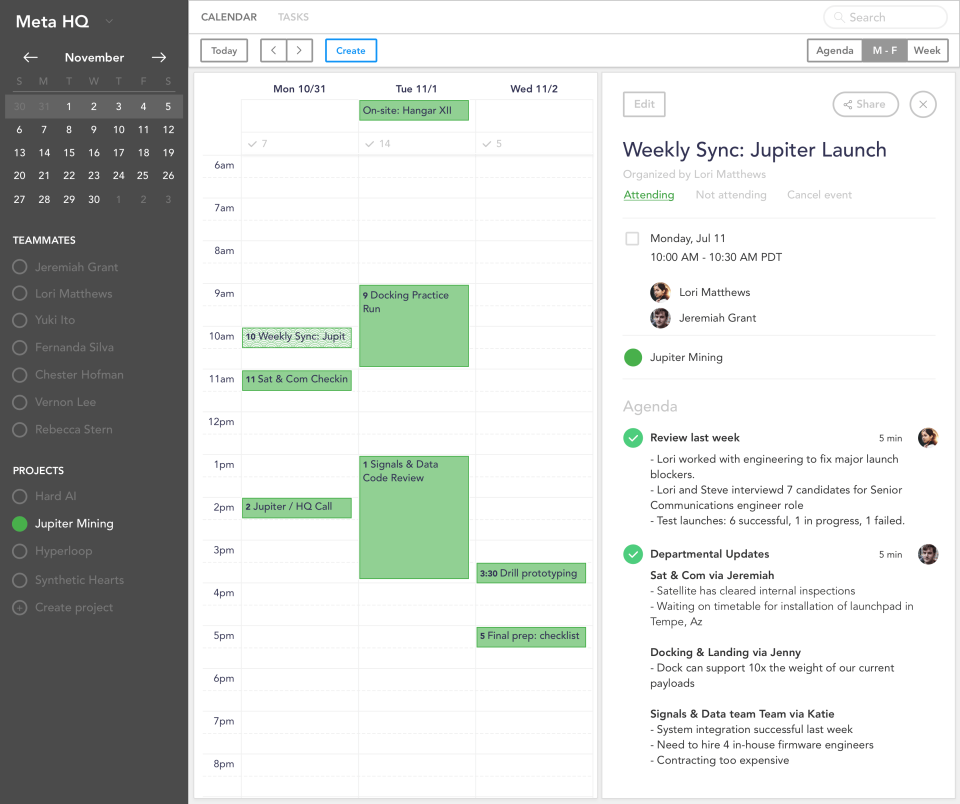Image resolution: width=960 pixels, height=804 pixels.
Task: Check the Monday, Jul 11 checkbox
Action: click(632, 238)
